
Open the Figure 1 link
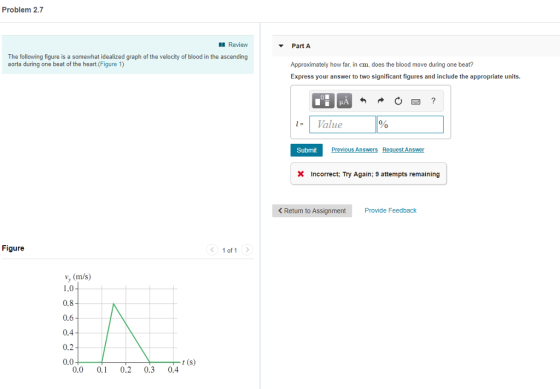tap(110, 64)
